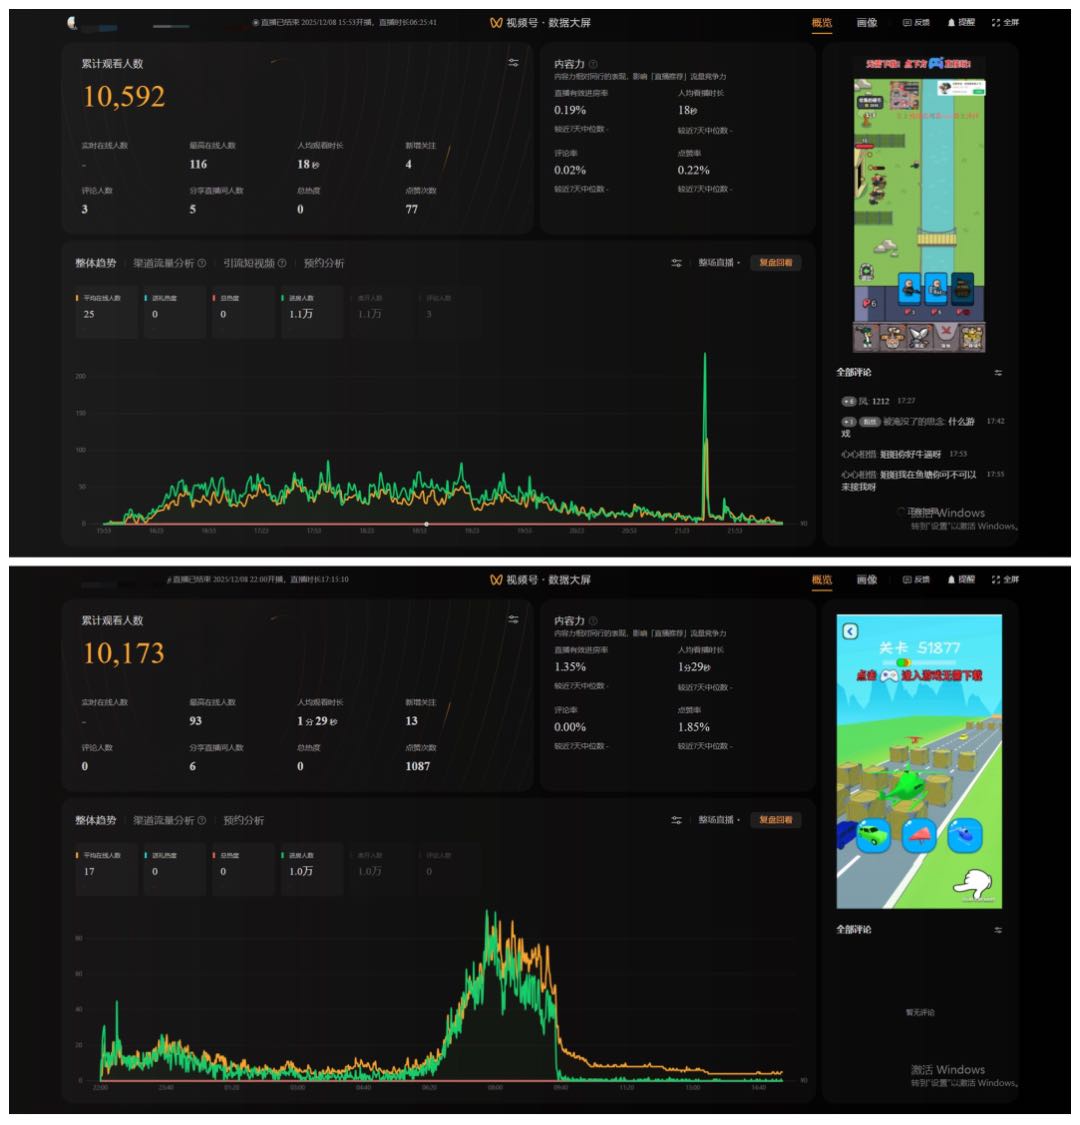
Task: Click the 提醒 bell icon in the 10,592 dashboard
Action: [x=952, y=23]
